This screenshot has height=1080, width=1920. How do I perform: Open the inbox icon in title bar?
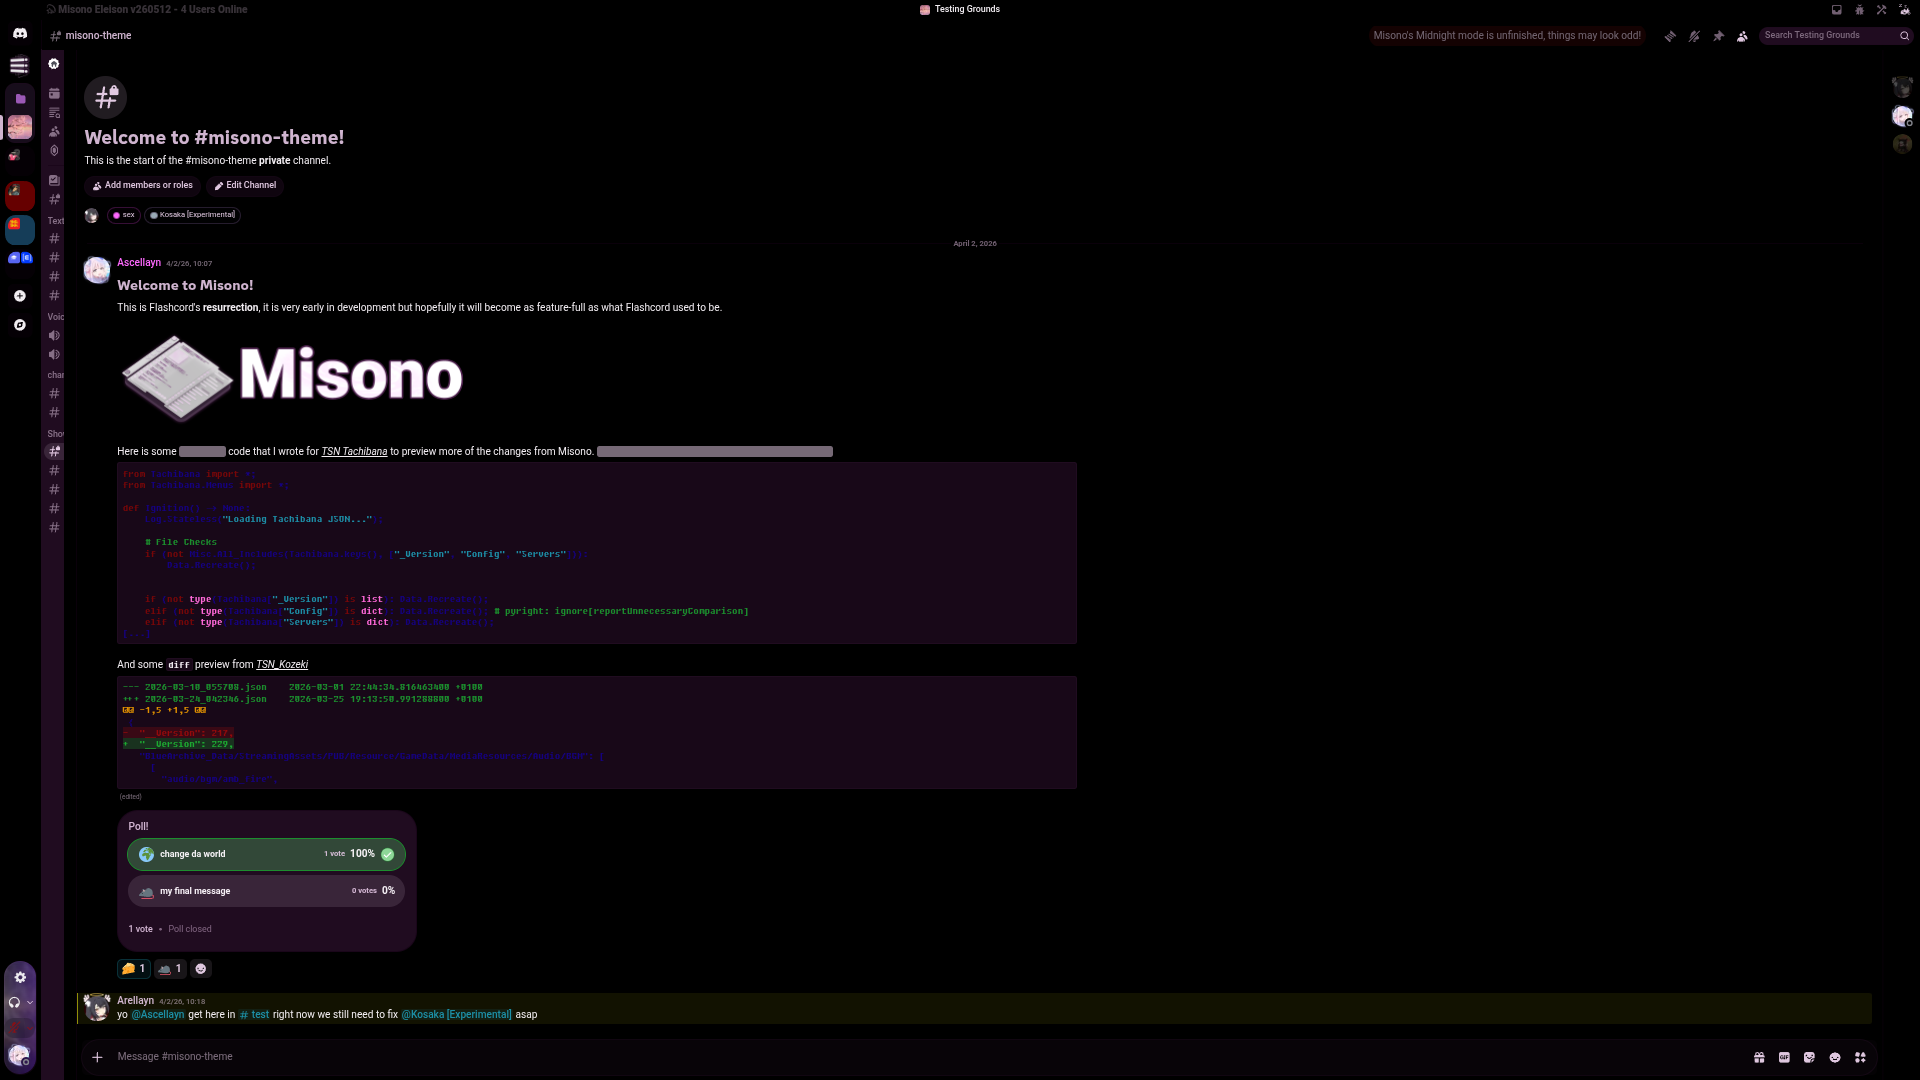(x=1837, y=10)
